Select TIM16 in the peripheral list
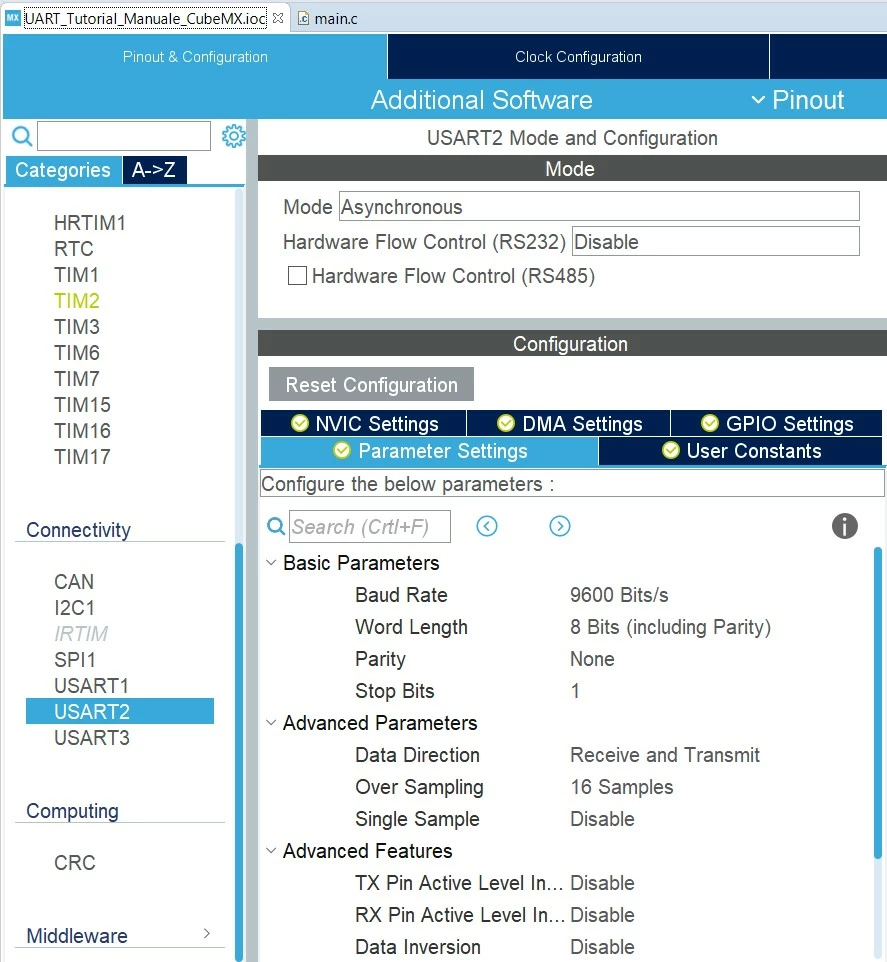The width and height of the screenshot is (887, 962). coord(82,431)
